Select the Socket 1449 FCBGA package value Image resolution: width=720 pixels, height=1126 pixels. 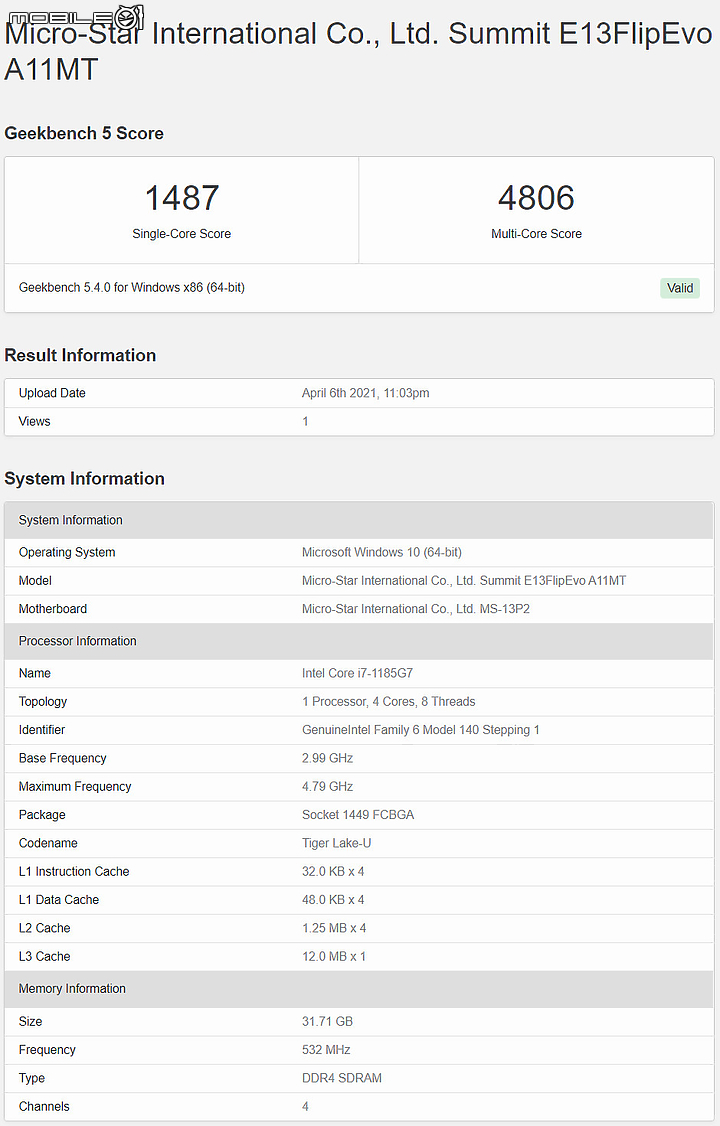(x=358, y=814)
